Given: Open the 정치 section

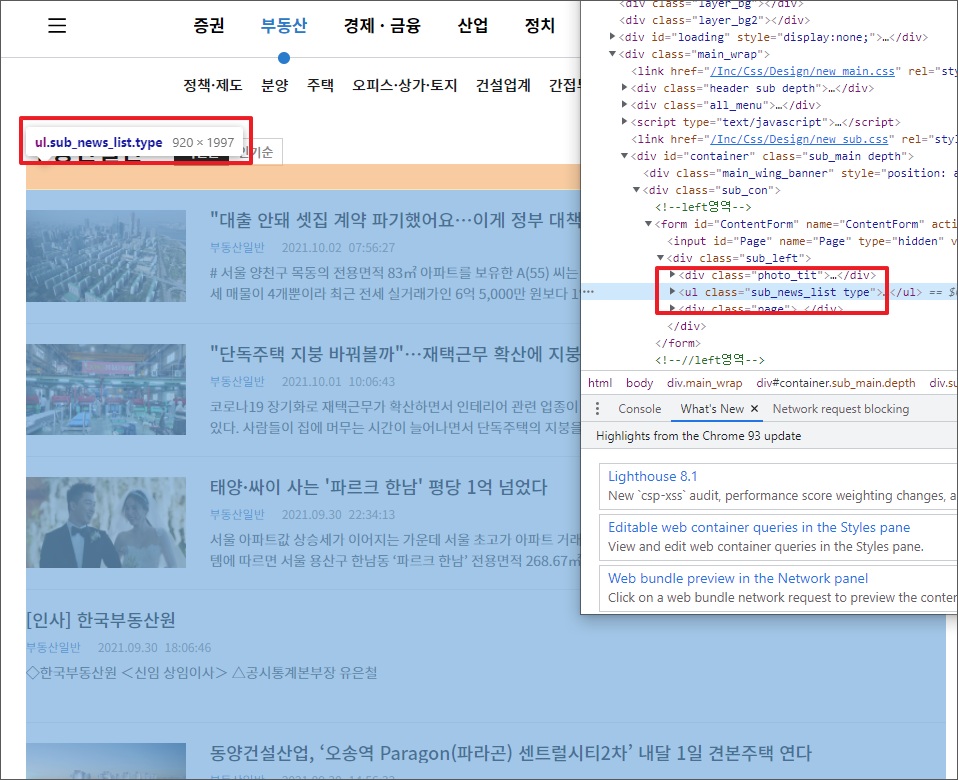Looking at the screenshot, I should click(540, 25).
